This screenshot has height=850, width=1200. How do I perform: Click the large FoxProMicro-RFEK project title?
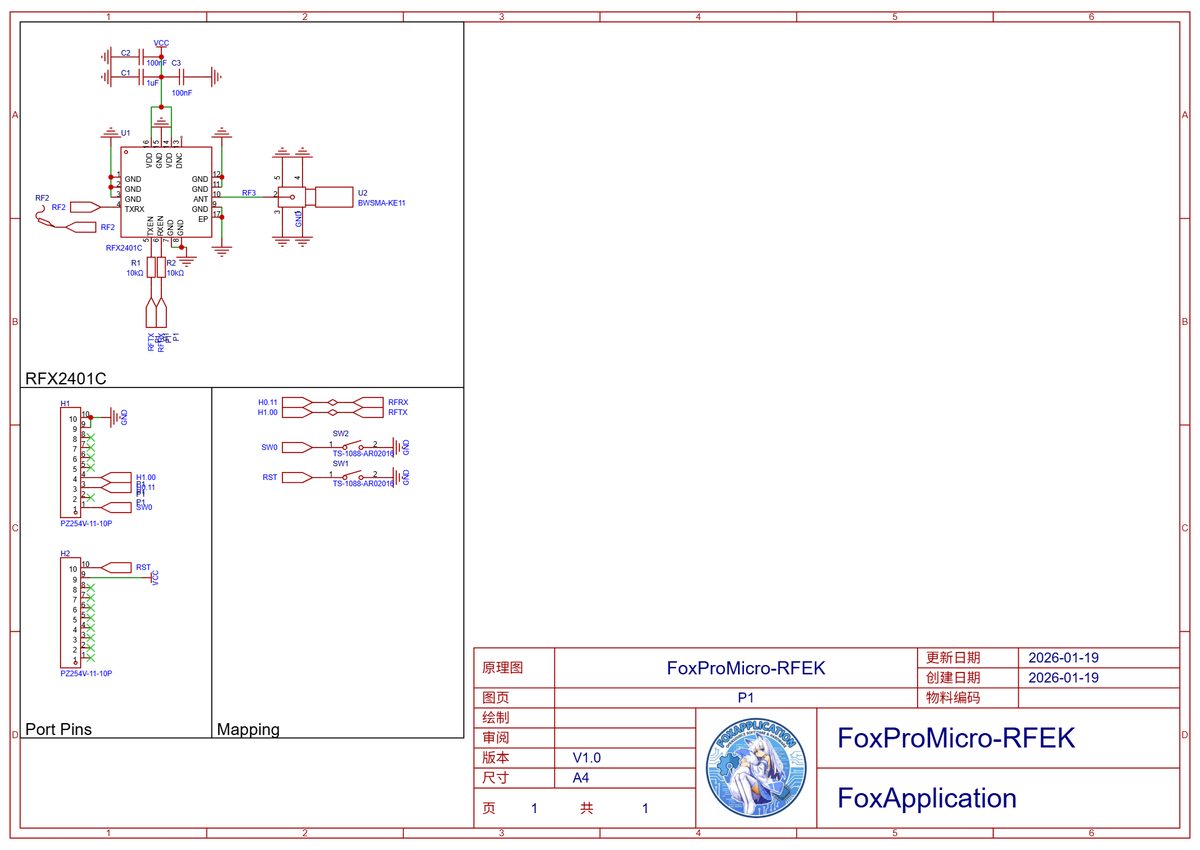(956, 738)
